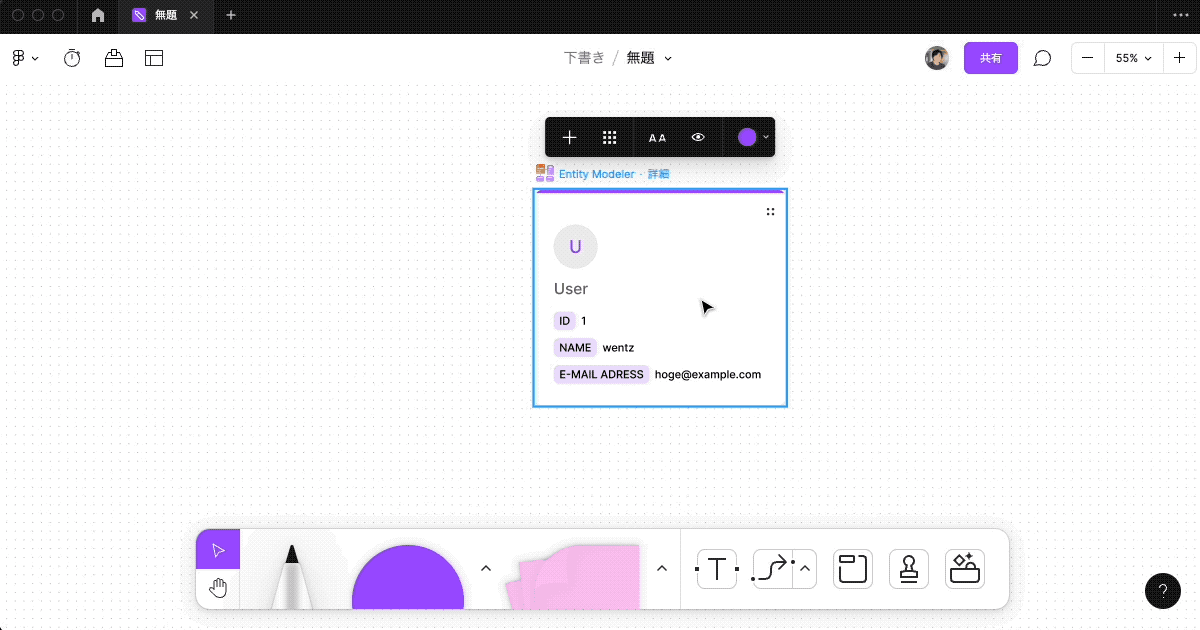
Task: Expand the shapes options chevron
Action: (486, 568)
